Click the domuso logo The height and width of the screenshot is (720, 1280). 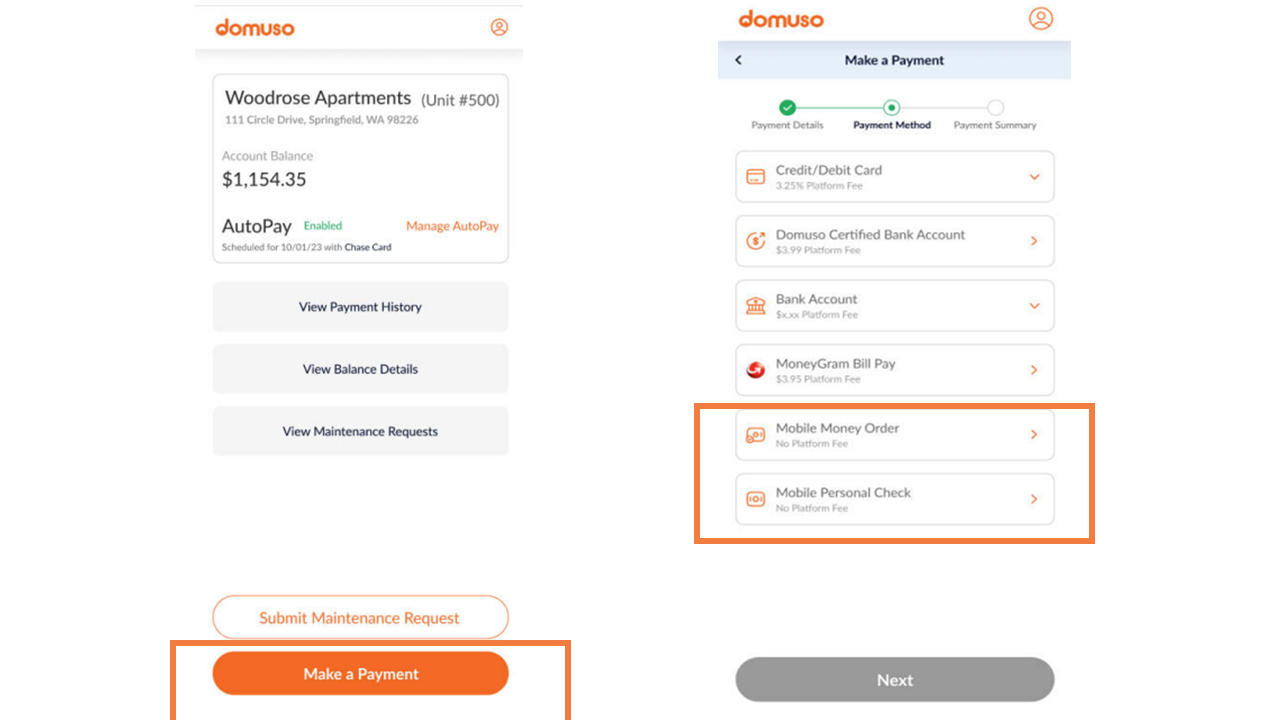pos(781,18)
